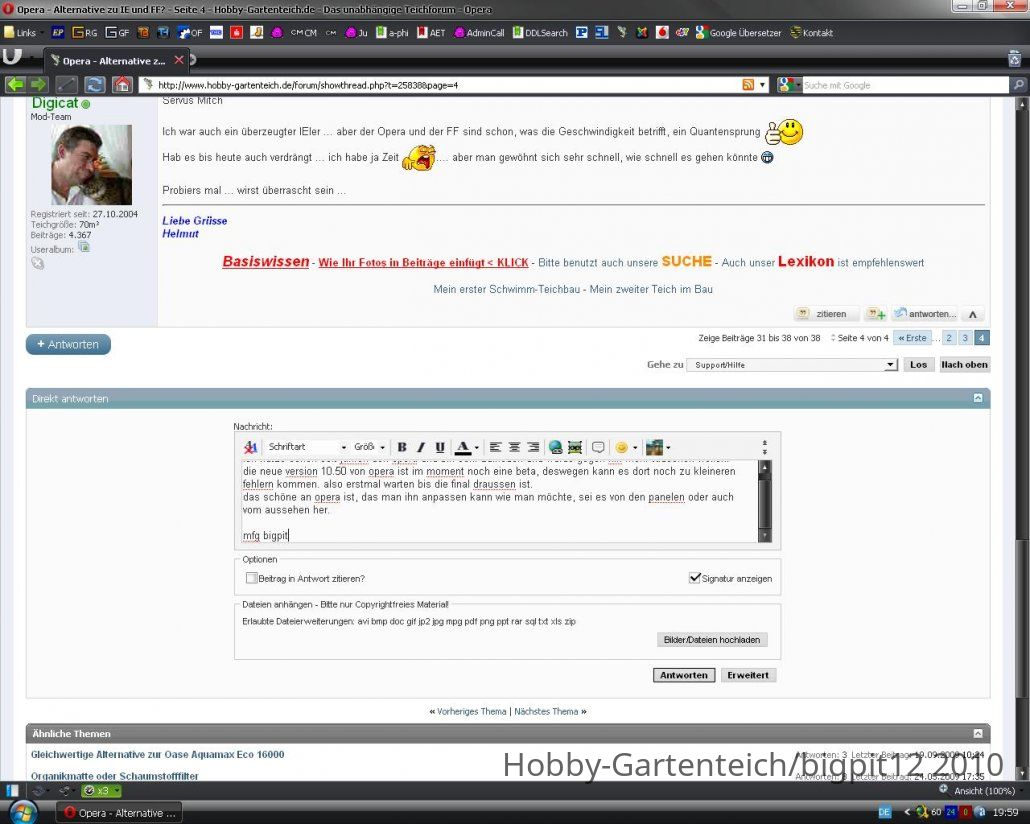Click the 'Los' button
The image size is (1030, 824).
[x=918, y=365]
